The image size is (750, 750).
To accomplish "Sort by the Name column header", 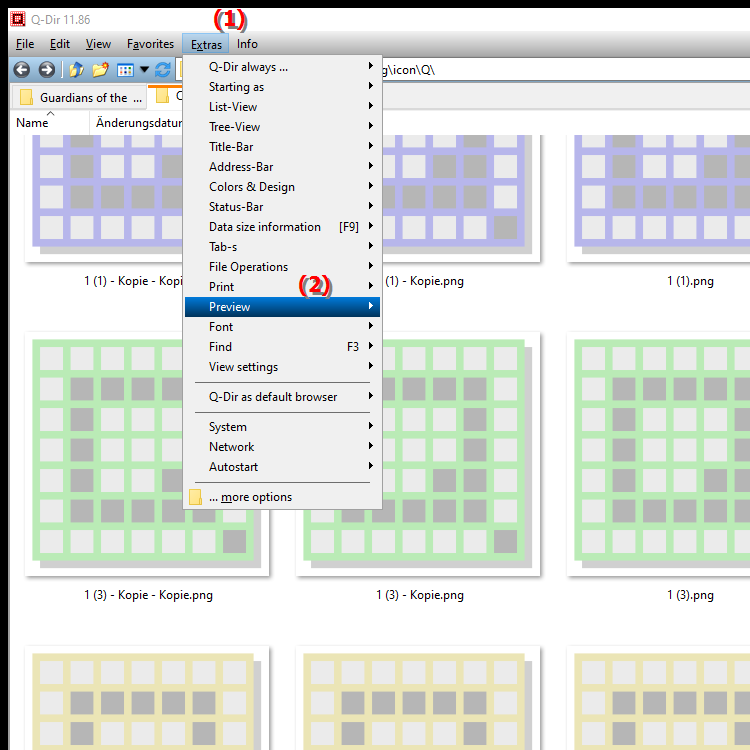I will 49,123.
